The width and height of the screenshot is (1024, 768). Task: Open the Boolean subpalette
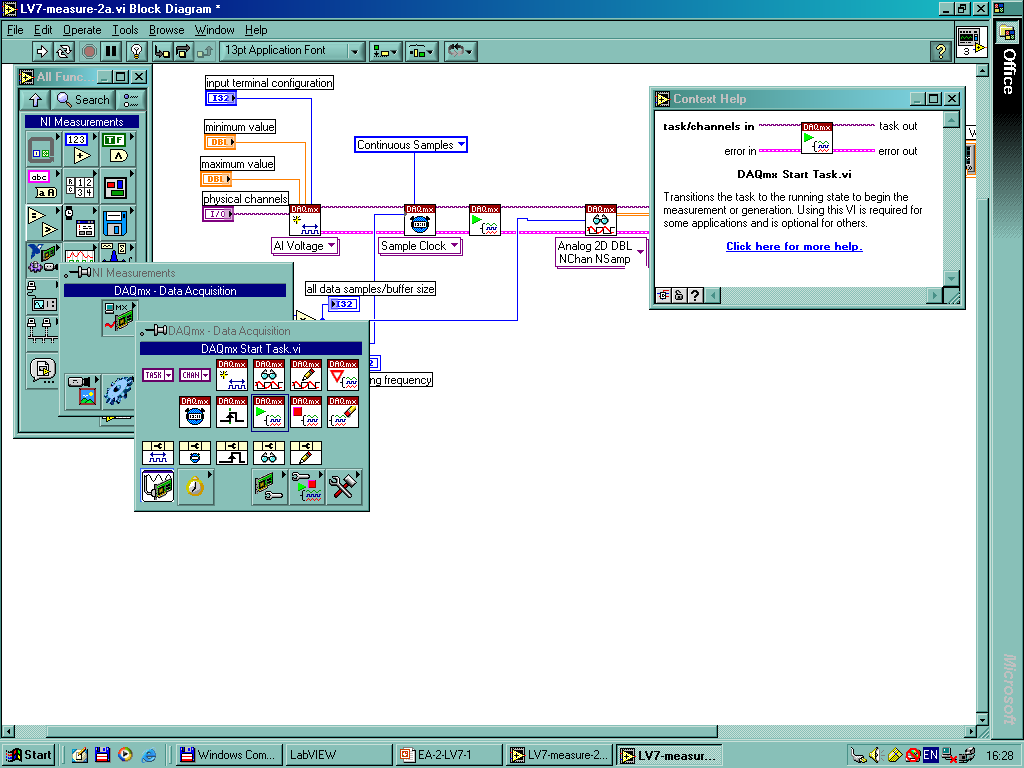pyautogui.click(x=117, y=150)
